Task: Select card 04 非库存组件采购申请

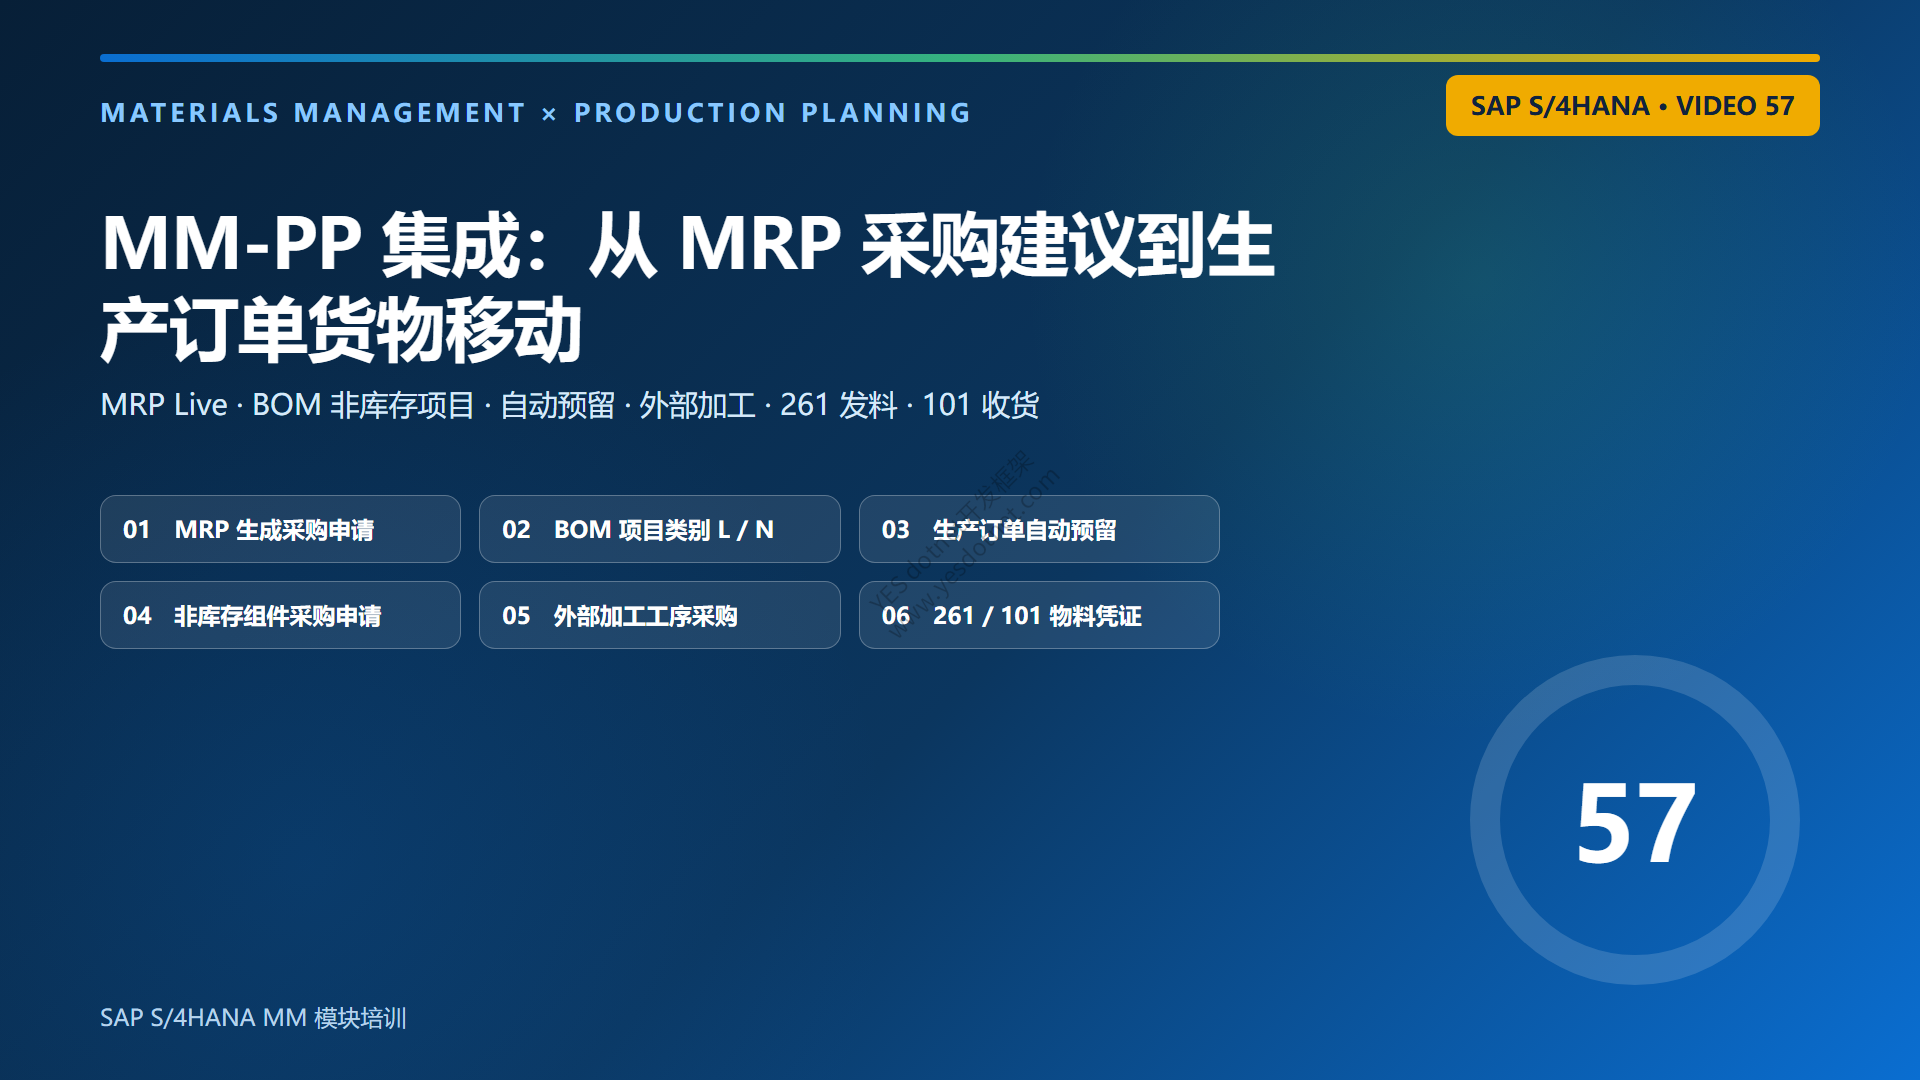Action: pyautogui.click(x=280, y=615)
